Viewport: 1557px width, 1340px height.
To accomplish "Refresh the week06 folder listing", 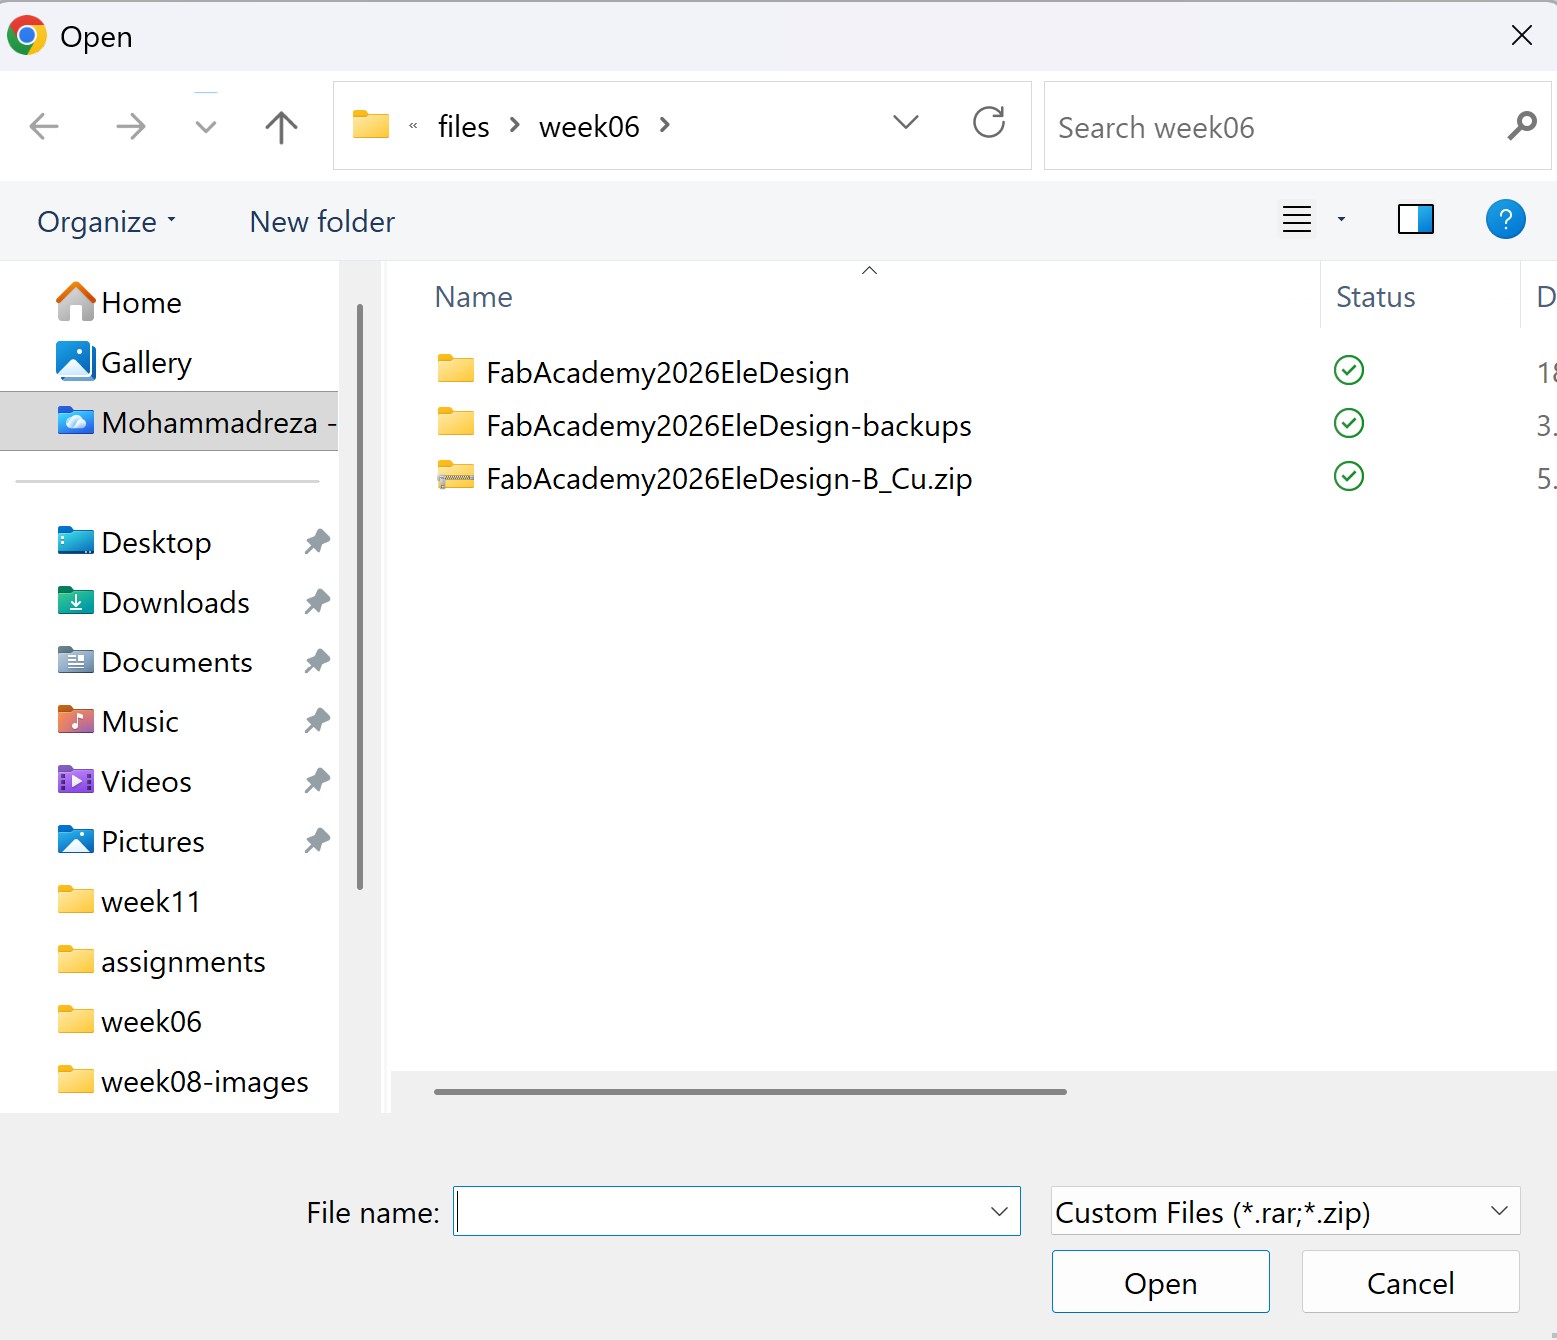I will pos(988,123).
